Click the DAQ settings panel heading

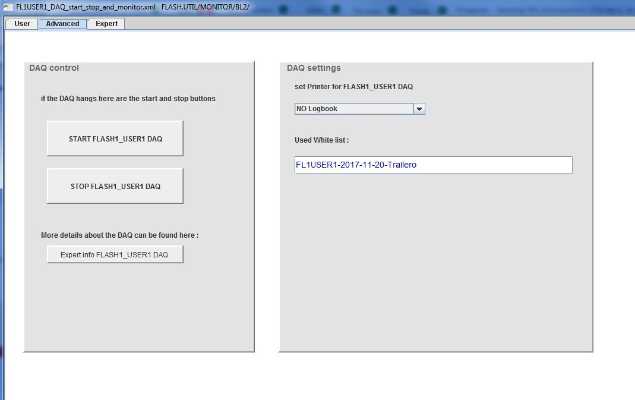coord(314,68)
